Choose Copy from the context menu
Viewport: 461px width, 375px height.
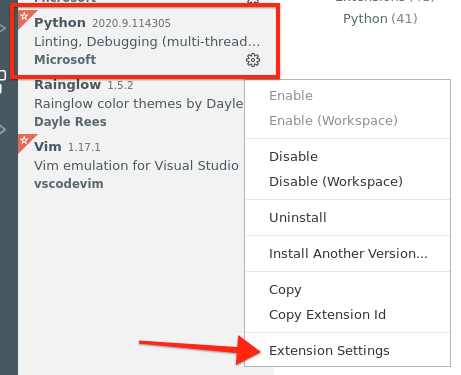285,290
